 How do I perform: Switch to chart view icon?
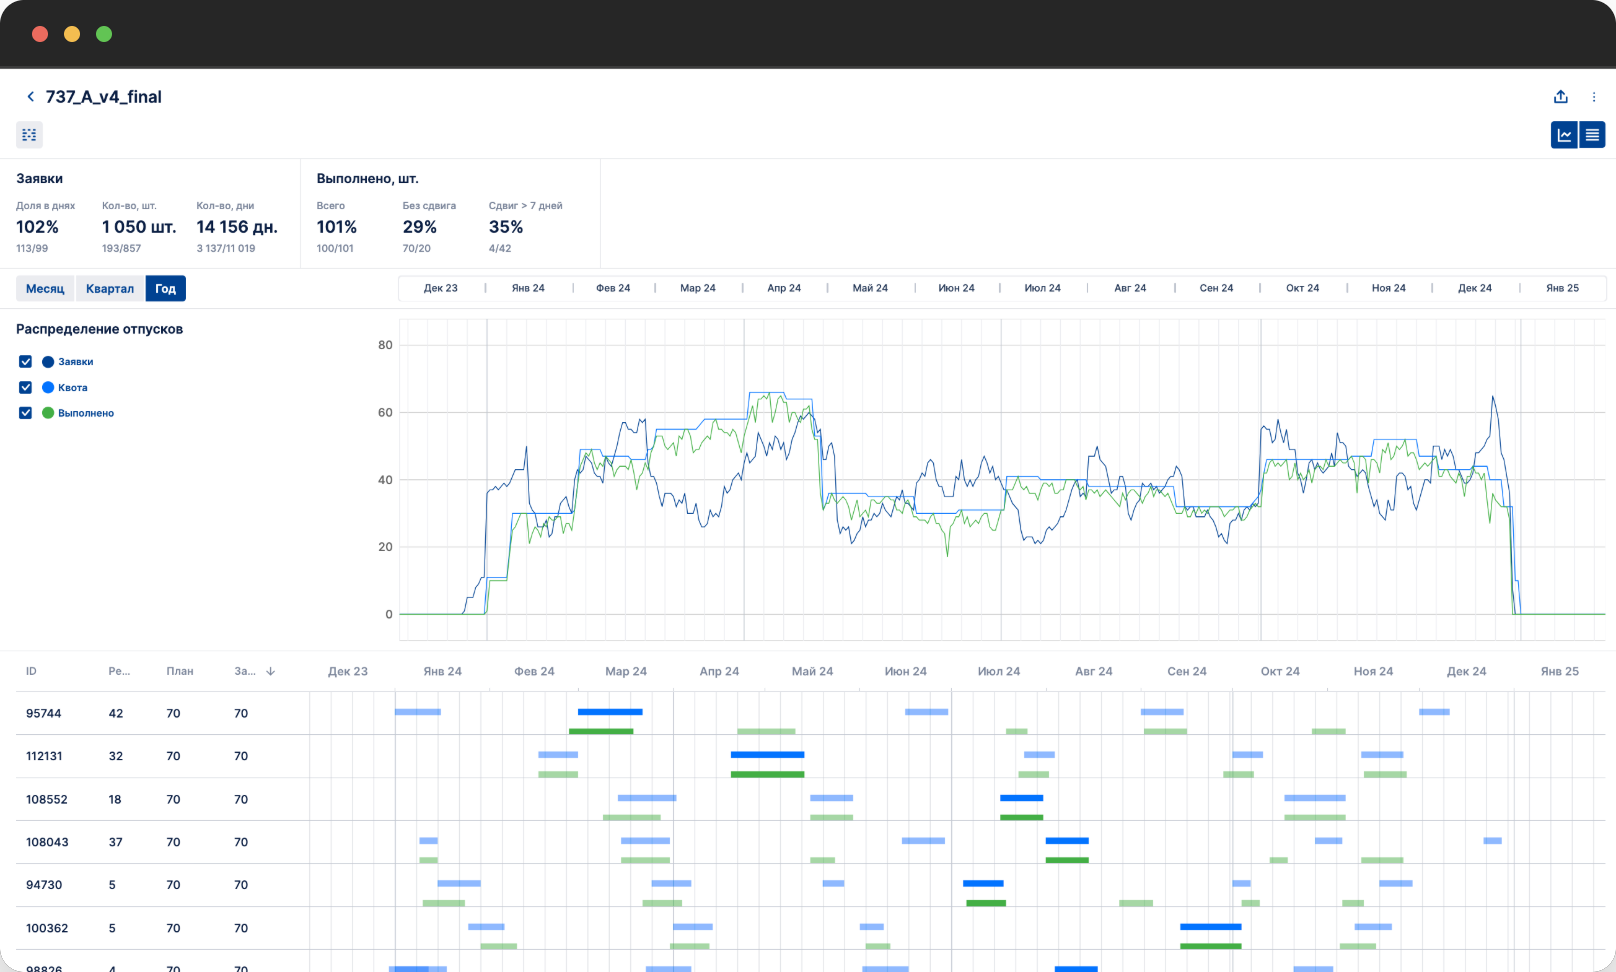tap(1564, 135)
